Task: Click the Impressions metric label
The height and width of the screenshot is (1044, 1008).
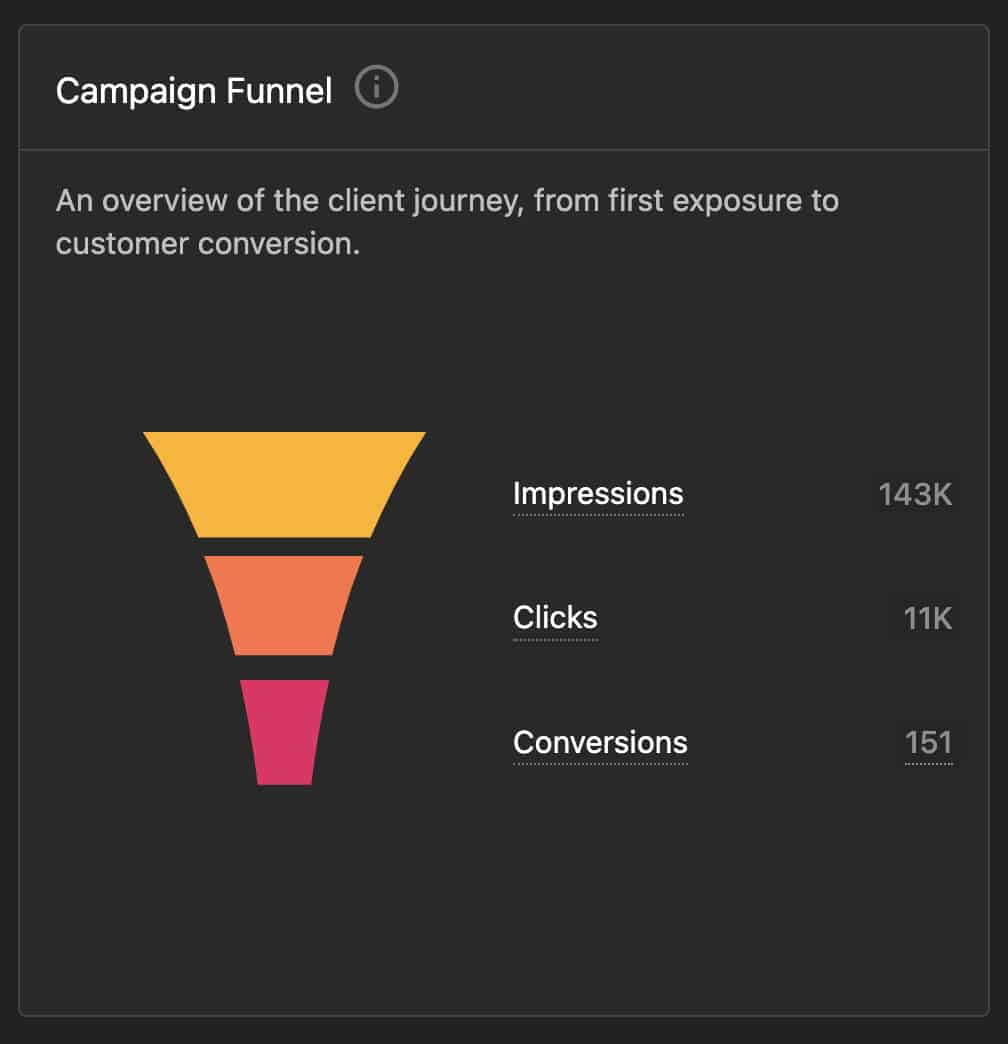Action: [598, 493]
